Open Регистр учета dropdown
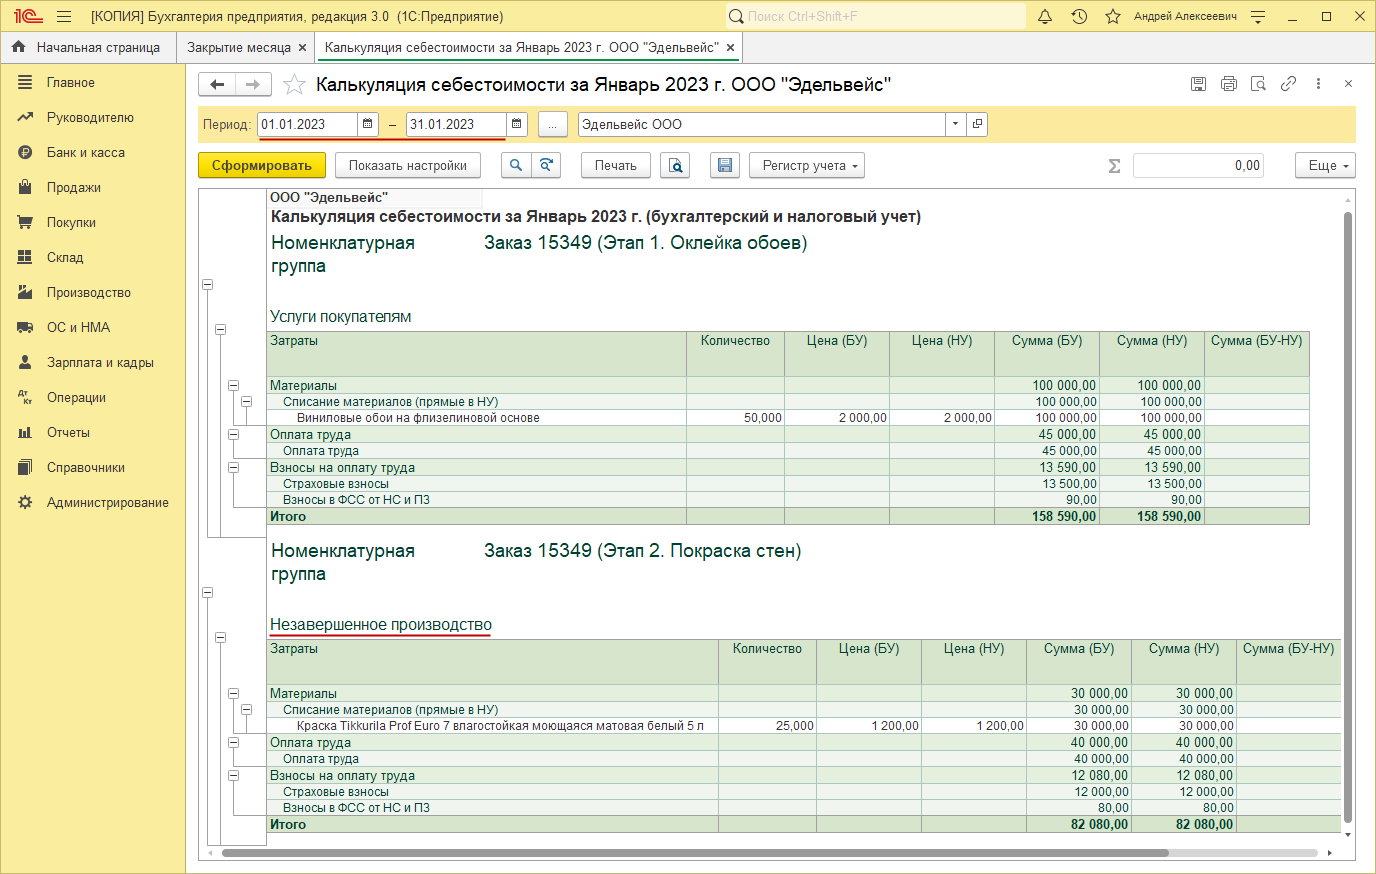 pos(807,165)
